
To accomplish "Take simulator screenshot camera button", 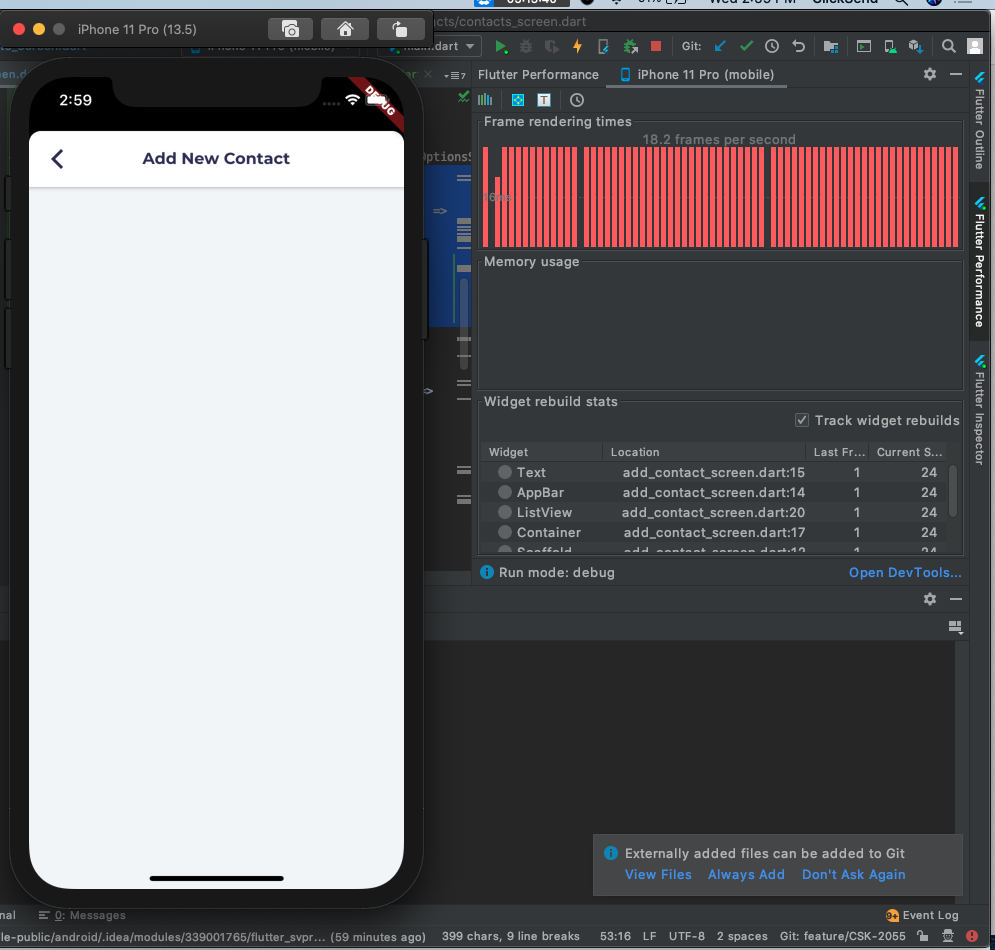I will click(290, 29).
